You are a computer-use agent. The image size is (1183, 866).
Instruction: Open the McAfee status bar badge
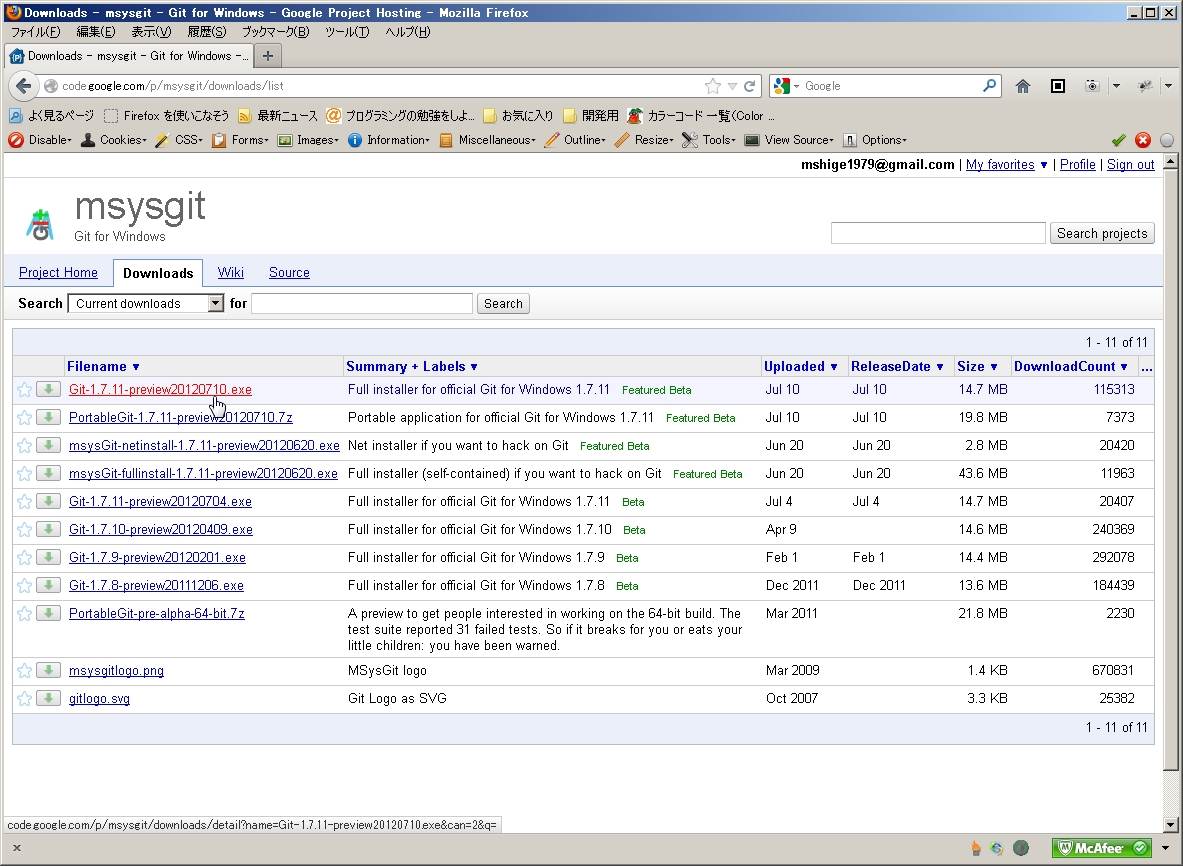[x=1102, y=848]
